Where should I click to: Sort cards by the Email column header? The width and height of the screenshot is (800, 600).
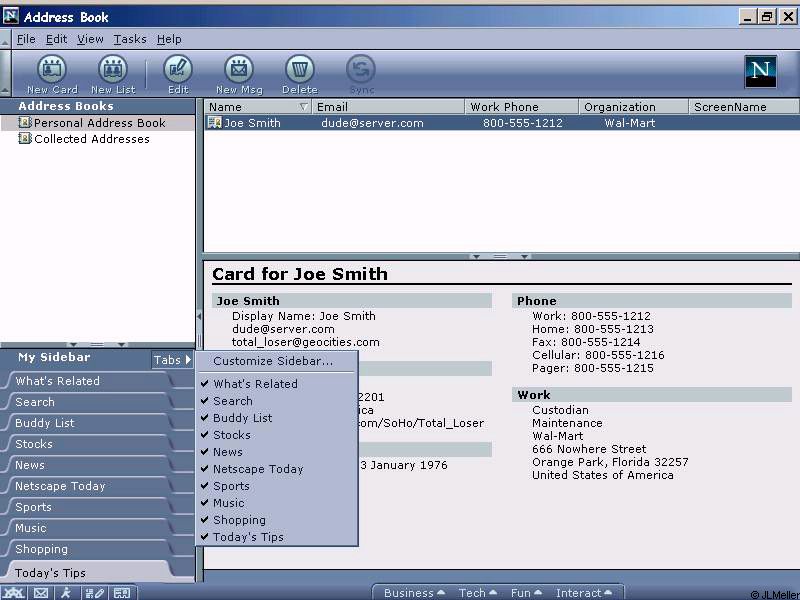388,107
